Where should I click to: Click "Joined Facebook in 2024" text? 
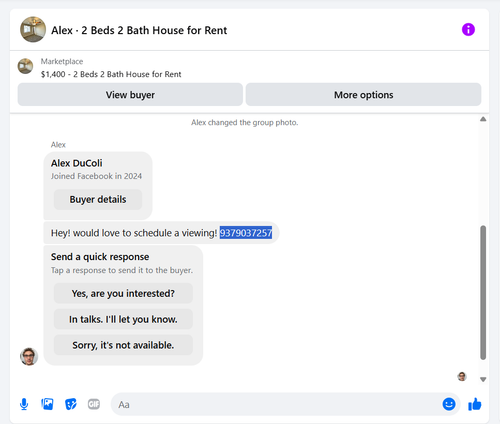96,176
